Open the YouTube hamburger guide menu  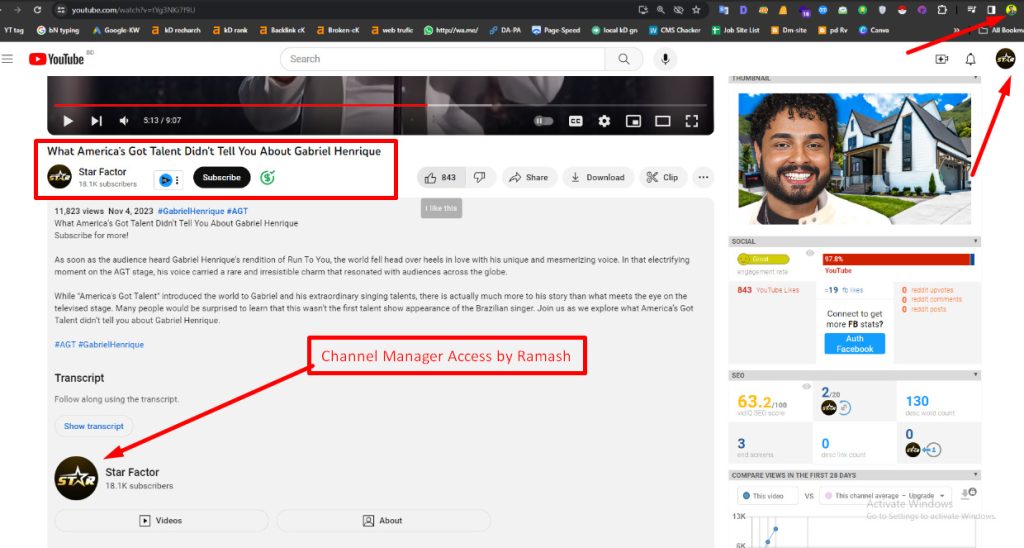point(7,59)
